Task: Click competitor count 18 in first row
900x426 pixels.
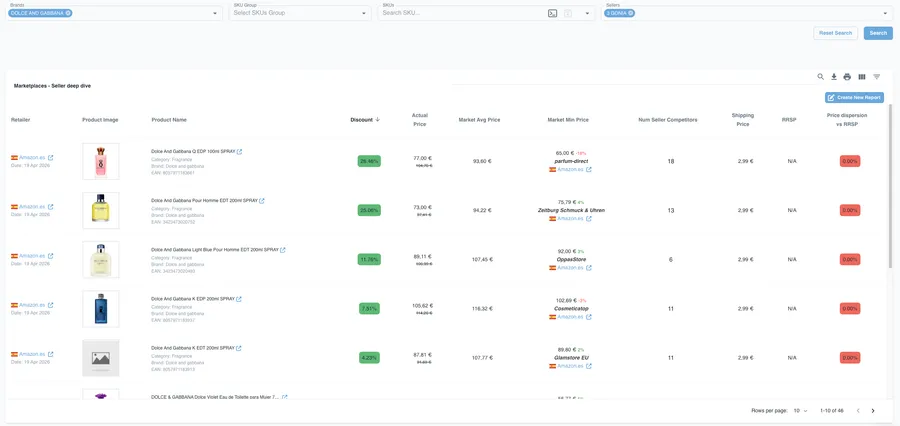Action: pyautogui.click(x=671, y=161)
